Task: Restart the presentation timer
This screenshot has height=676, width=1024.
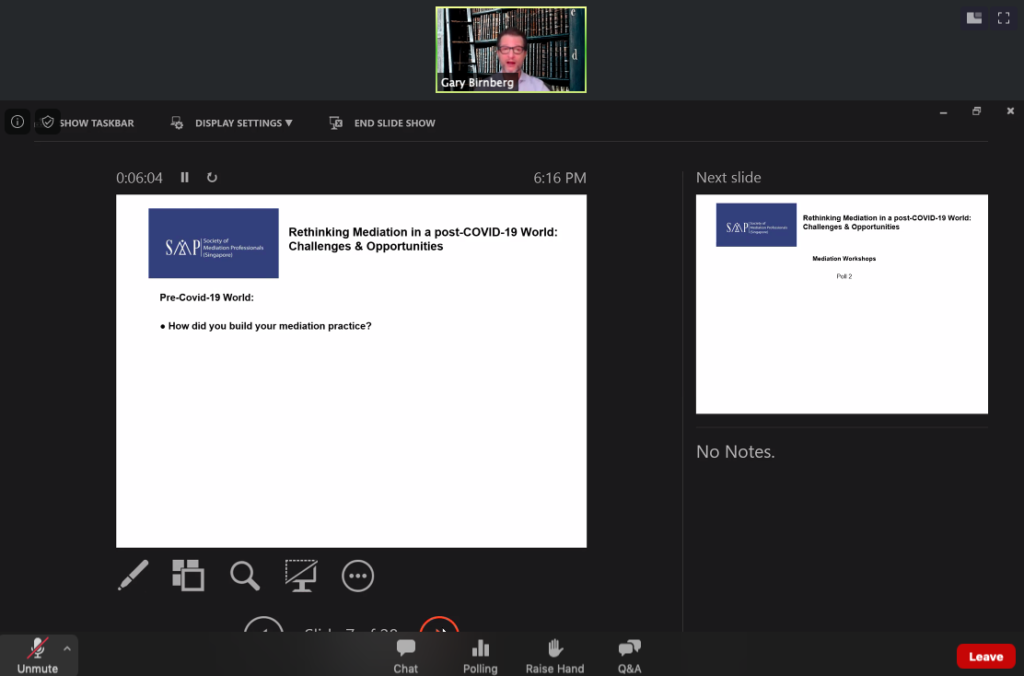Action: coord(212,178)
